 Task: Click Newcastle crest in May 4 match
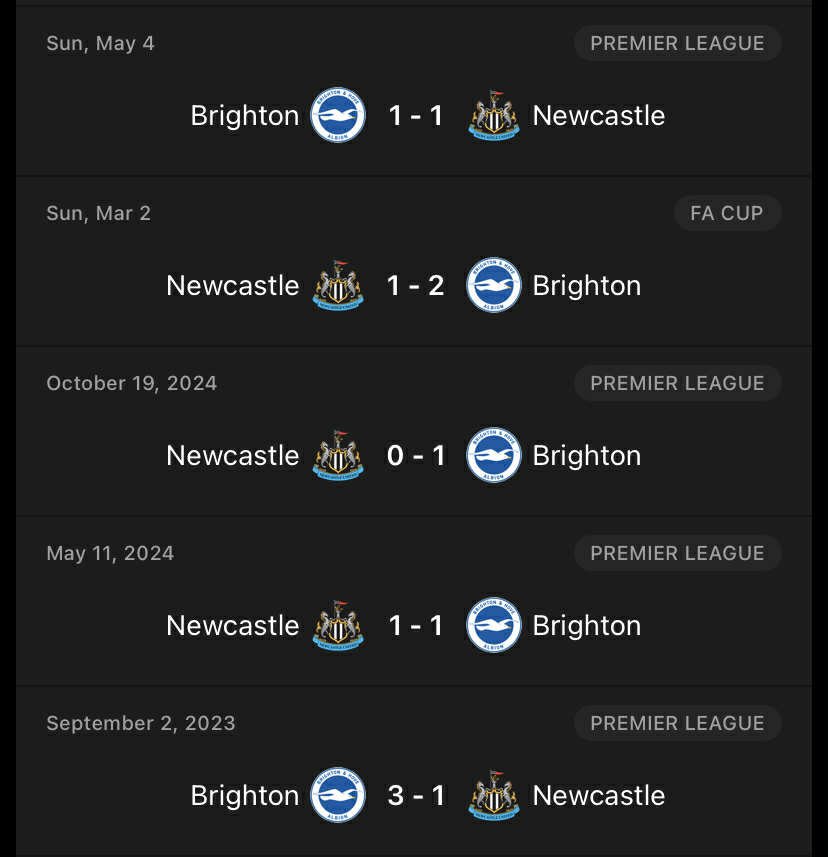[494, 115]
